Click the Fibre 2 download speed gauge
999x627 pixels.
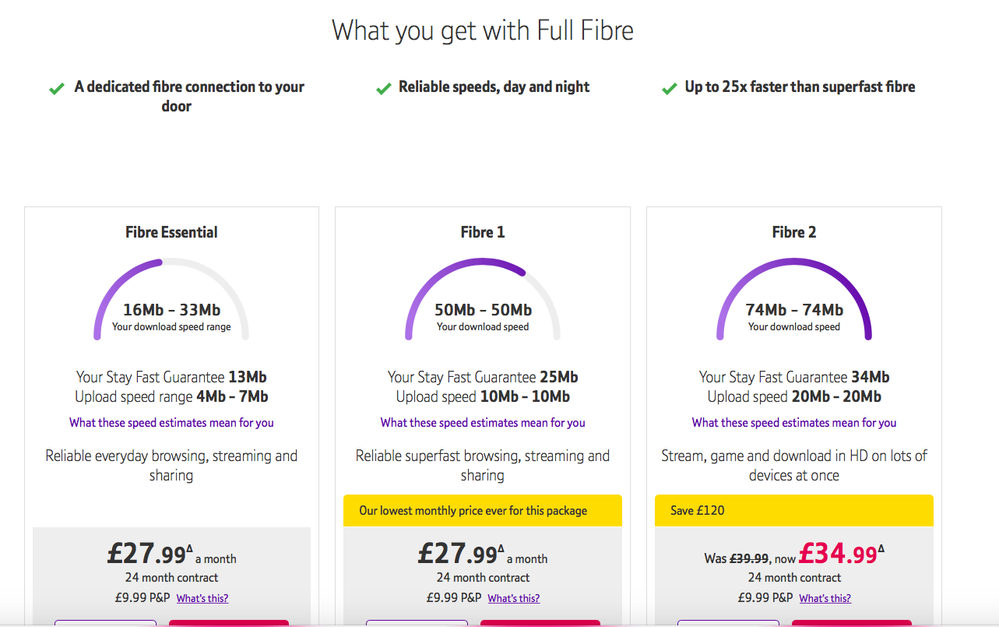coord(794,300)
